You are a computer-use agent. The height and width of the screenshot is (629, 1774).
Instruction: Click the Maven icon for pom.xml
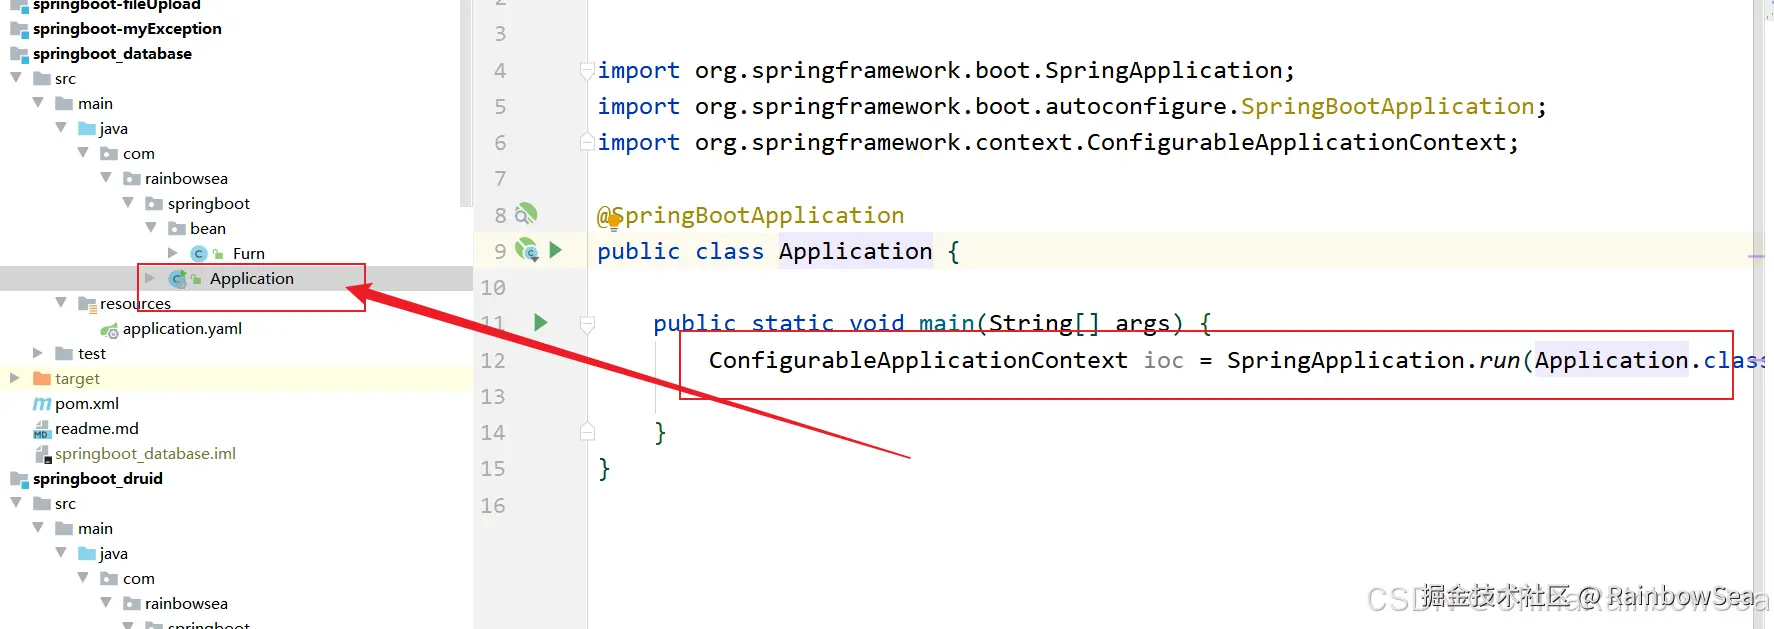click(42, 404)
